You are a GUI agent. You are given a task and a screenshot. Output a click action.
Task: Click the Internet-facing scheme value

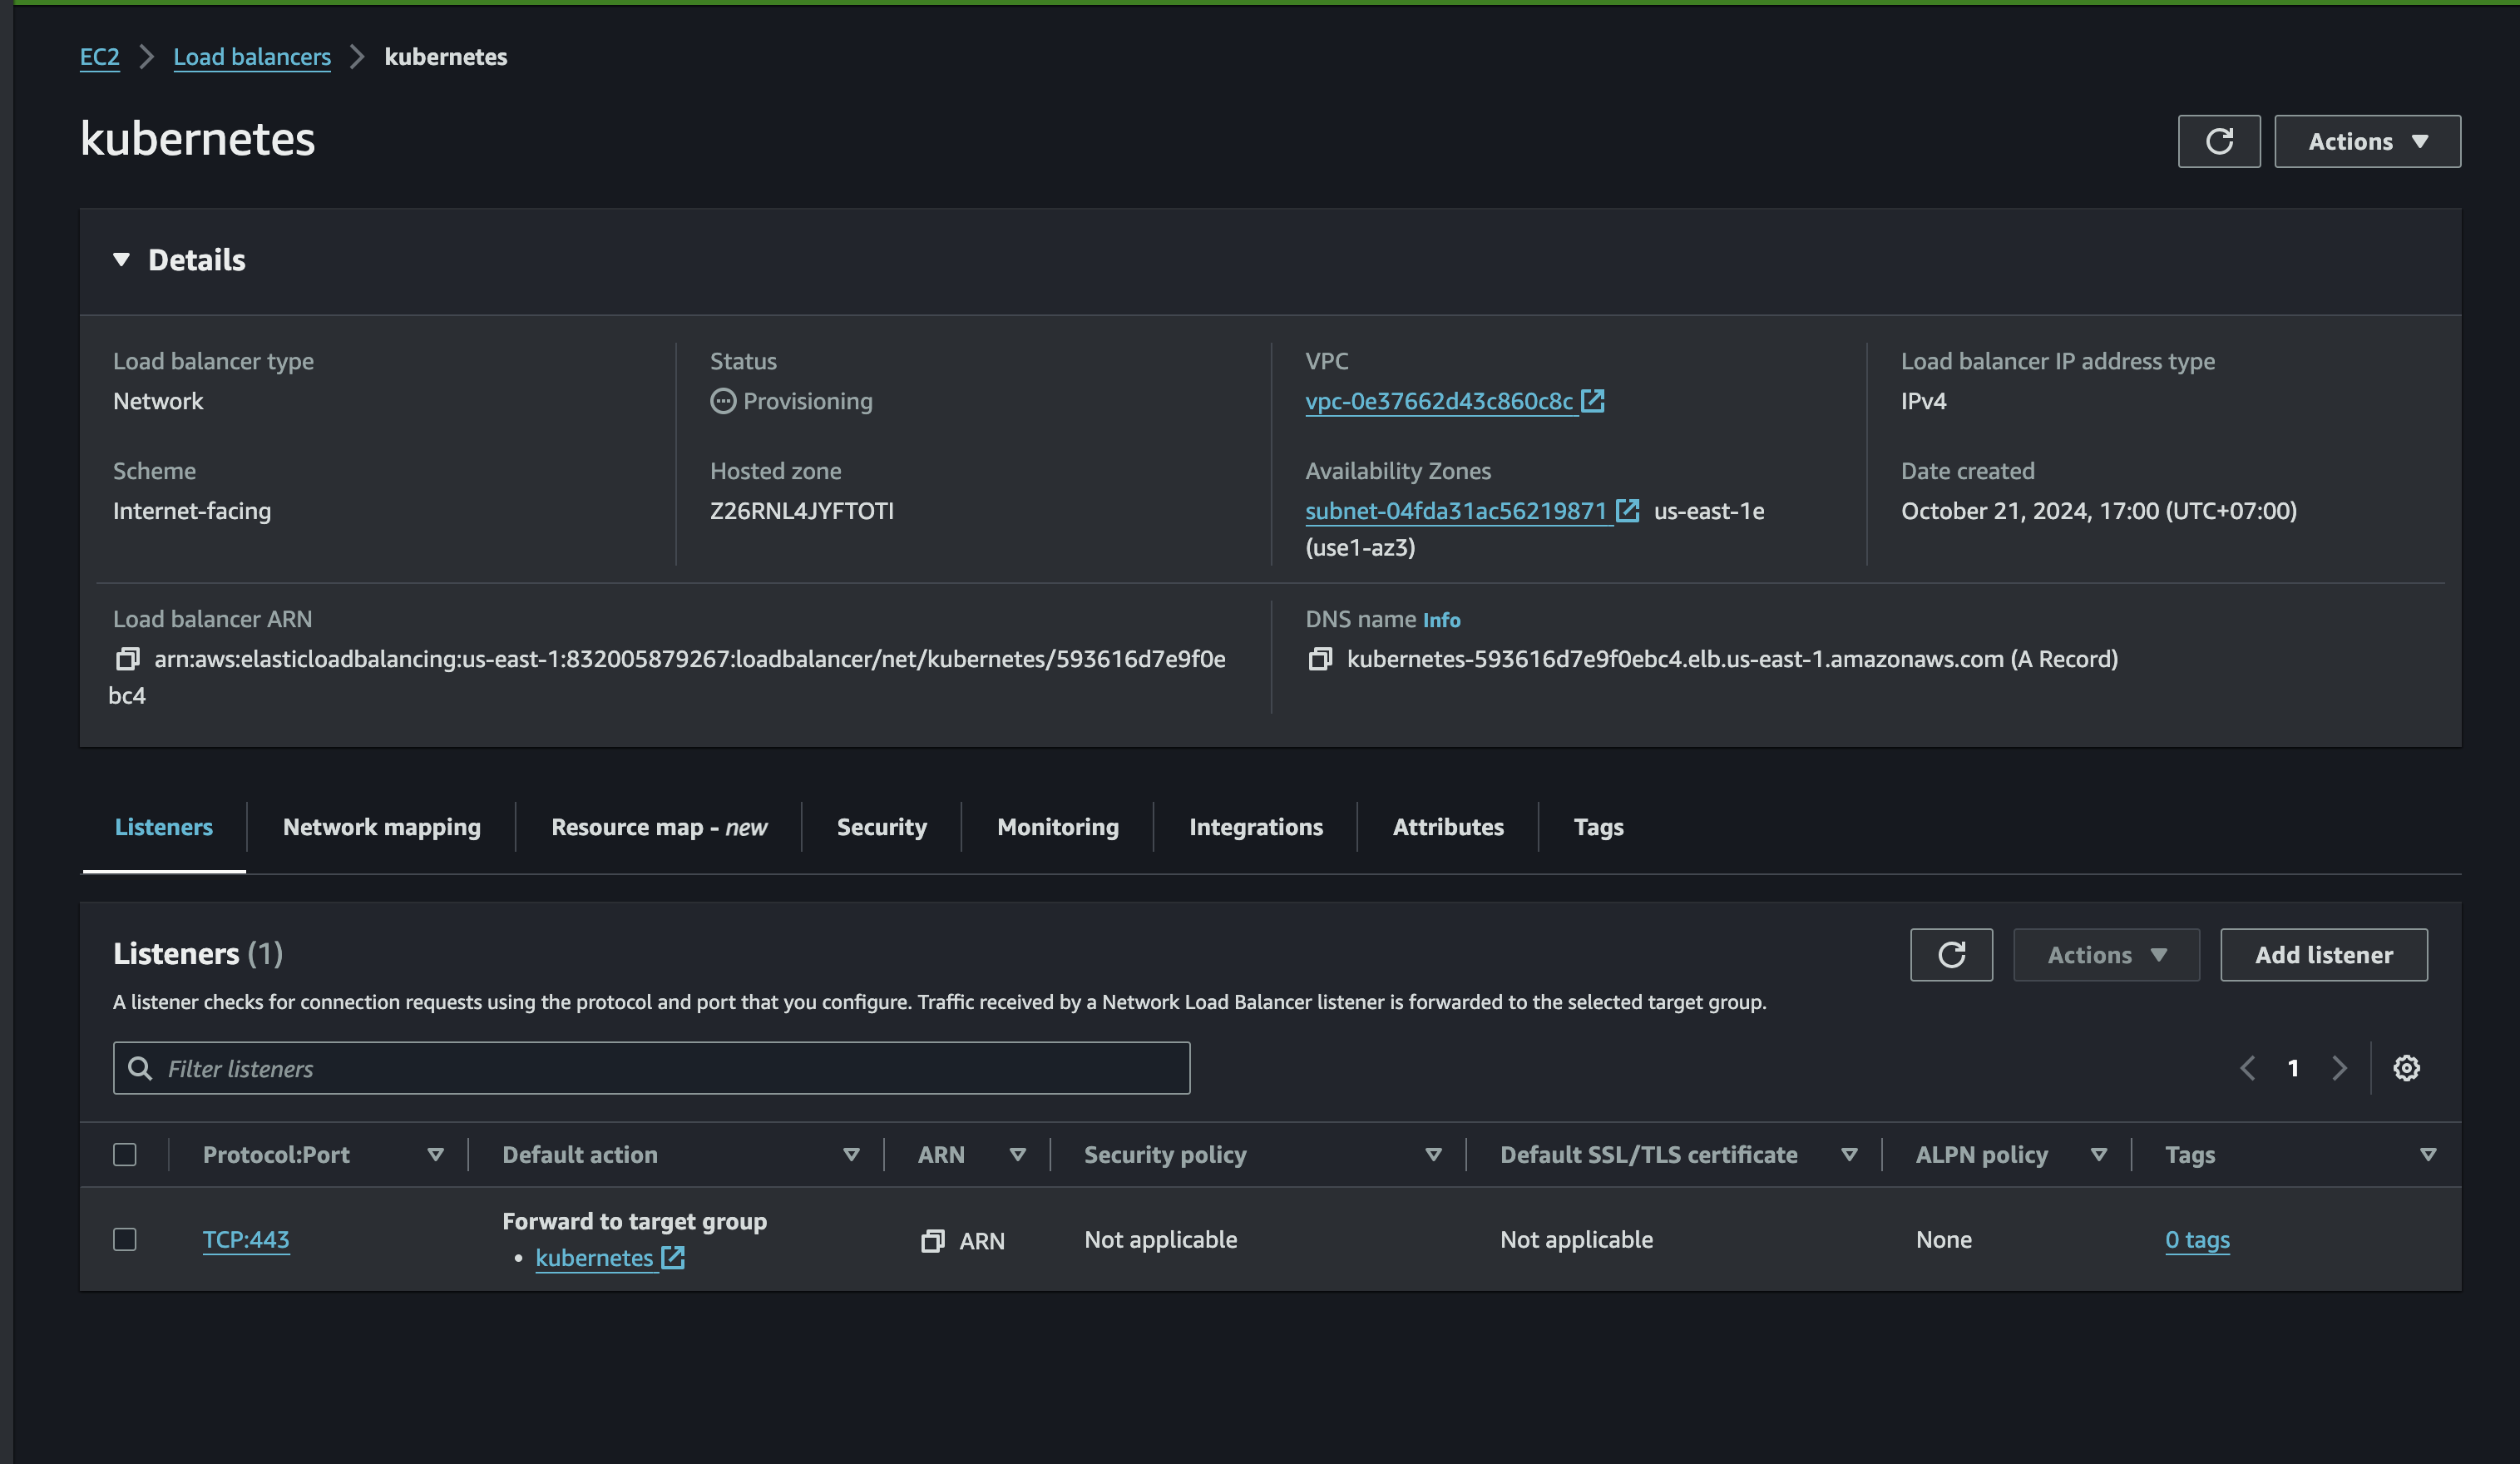click(192, 511)
